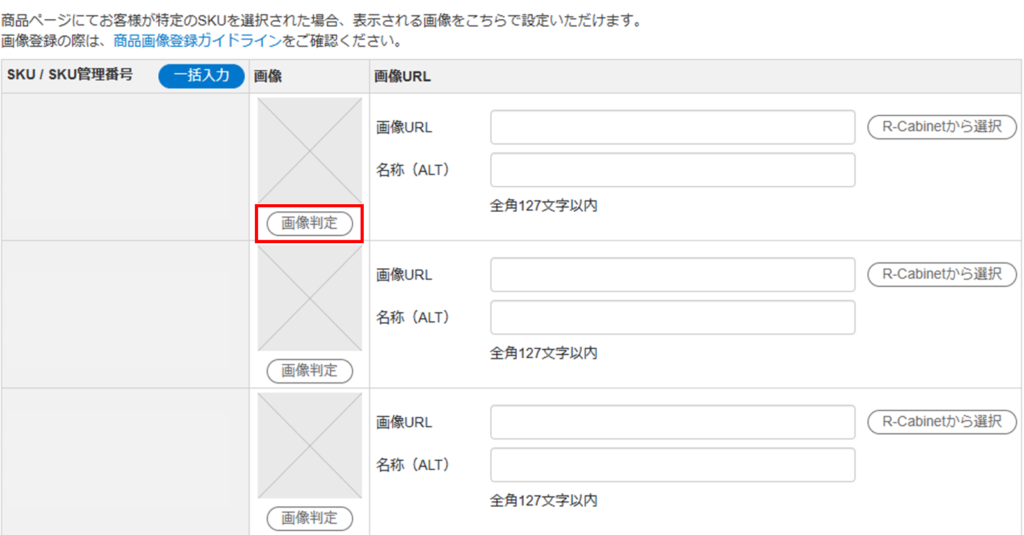The image size is (1024, 535).
Task: Click the 画像 column header
Action: pos(267,76)
